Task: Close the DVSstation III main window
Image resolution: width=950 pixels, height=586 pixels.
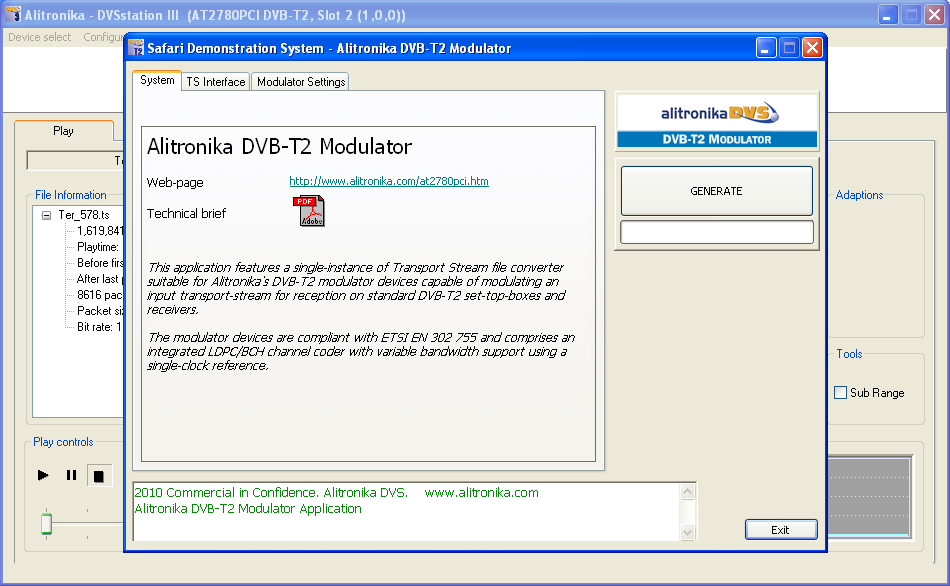Action: pyautogui.click(x=935, y=15)
